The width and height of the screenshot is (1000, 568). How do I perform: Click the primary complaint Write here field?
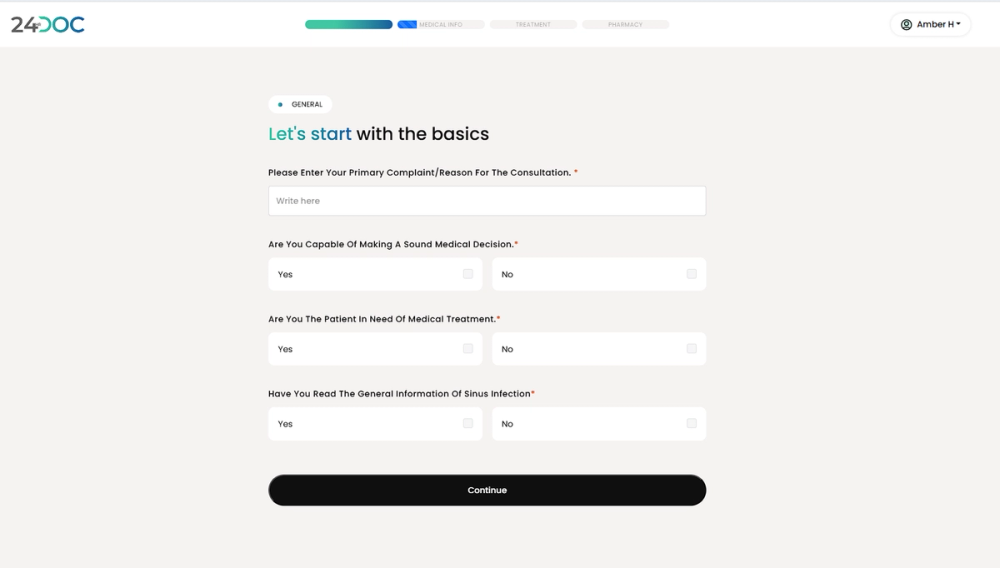(487, 201)
